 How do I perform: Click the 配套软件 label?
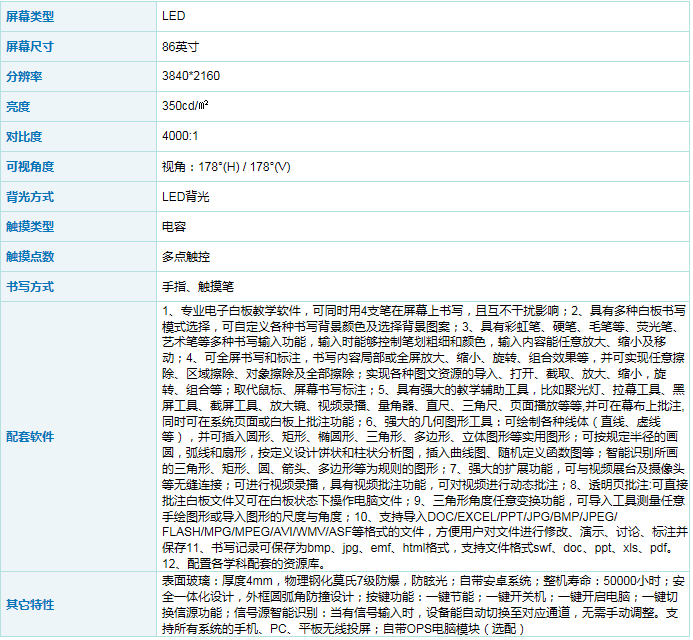(x=30, y=437)
